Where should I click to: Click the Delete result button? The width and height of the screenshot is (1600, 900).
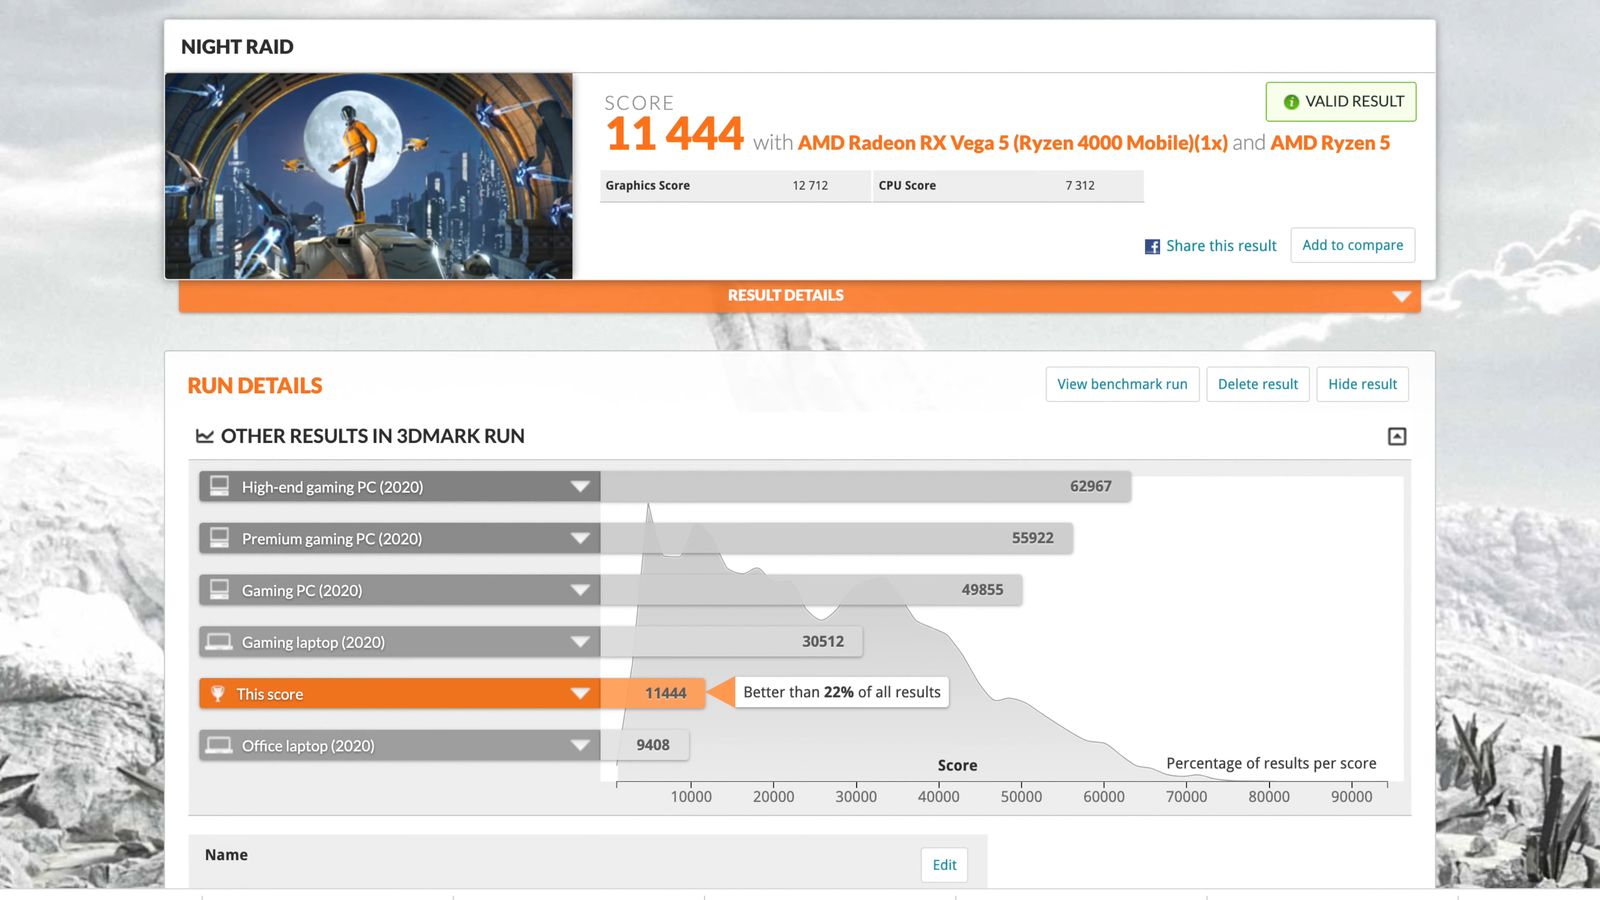click(1258, 384)
